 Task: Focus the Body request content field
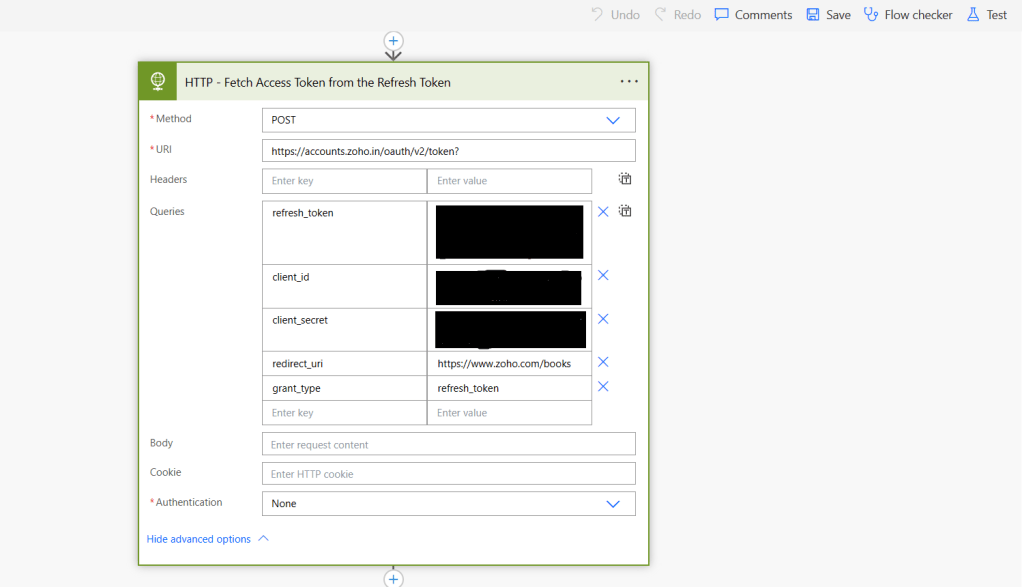[x=448, y=444]
